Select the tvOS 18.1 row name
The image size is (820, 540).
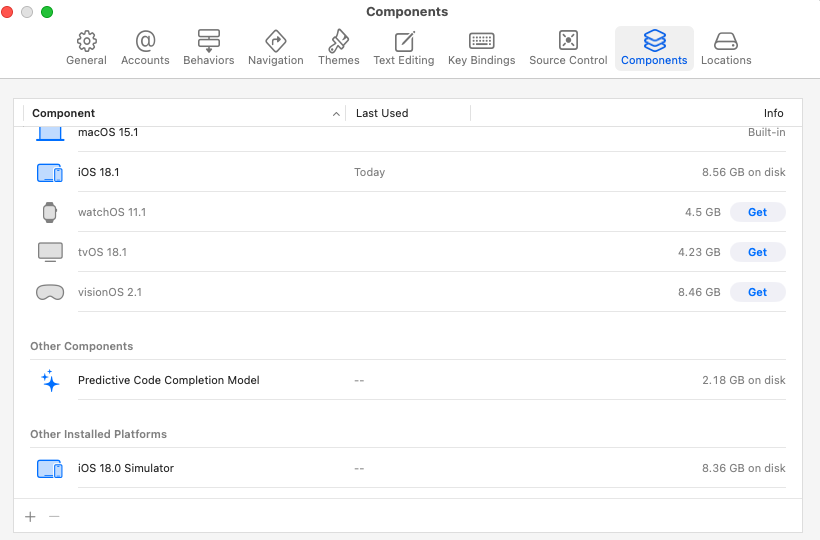point(102,252)
